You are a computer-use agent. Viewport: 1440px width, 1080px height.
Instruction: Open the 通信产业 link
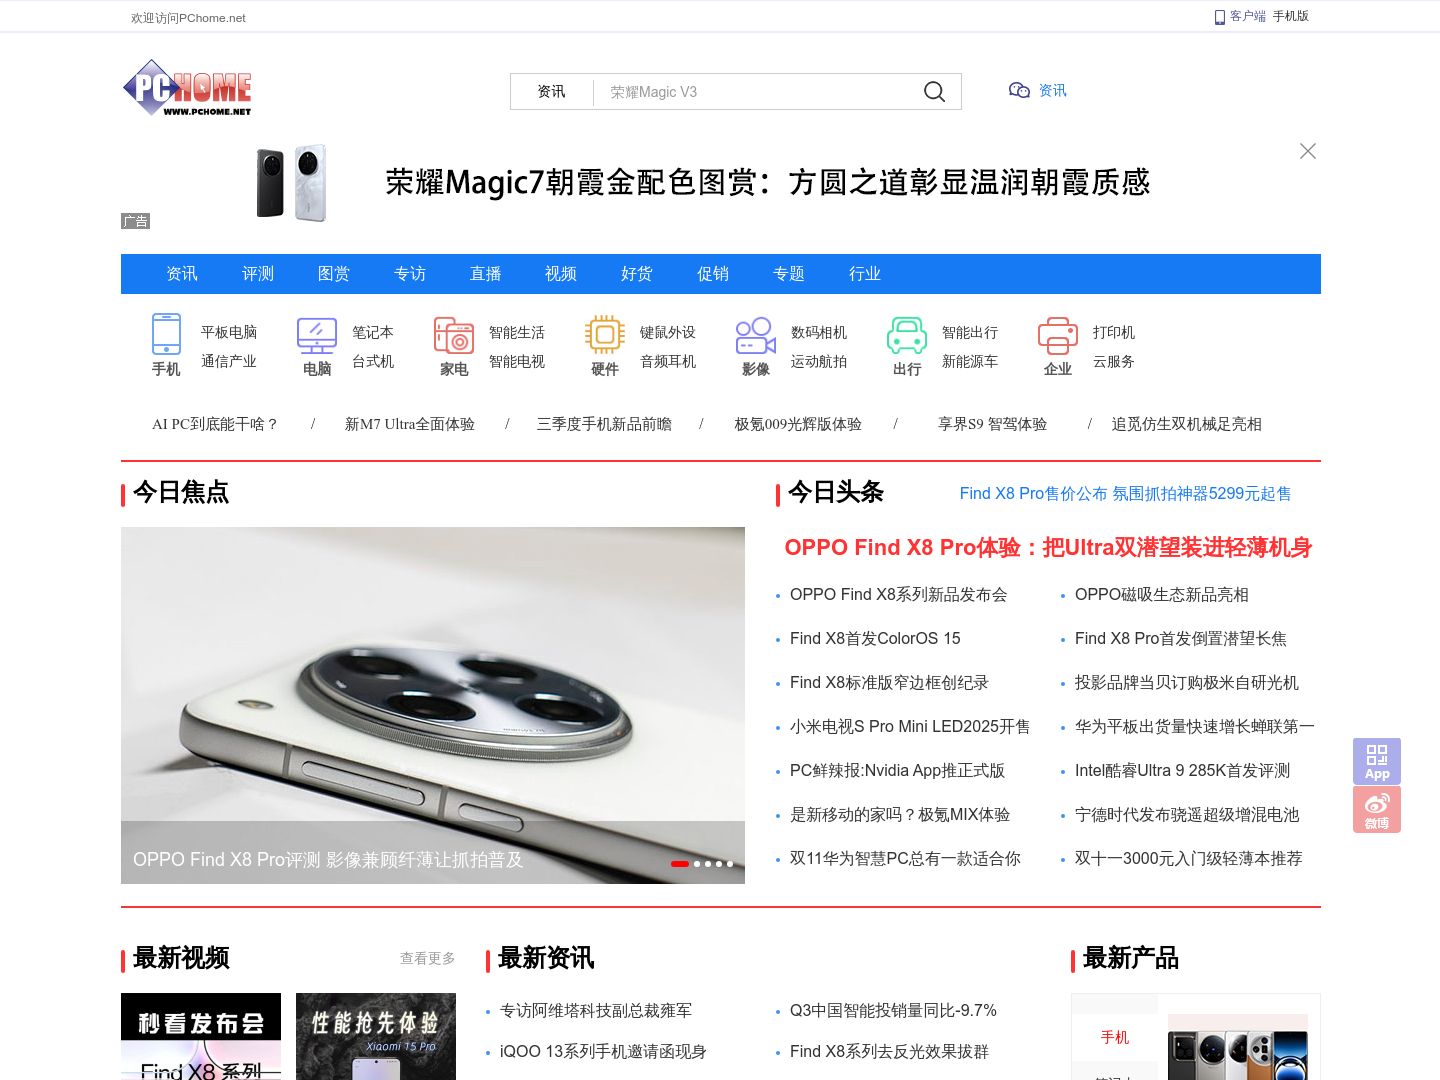[x=229, y=361]
